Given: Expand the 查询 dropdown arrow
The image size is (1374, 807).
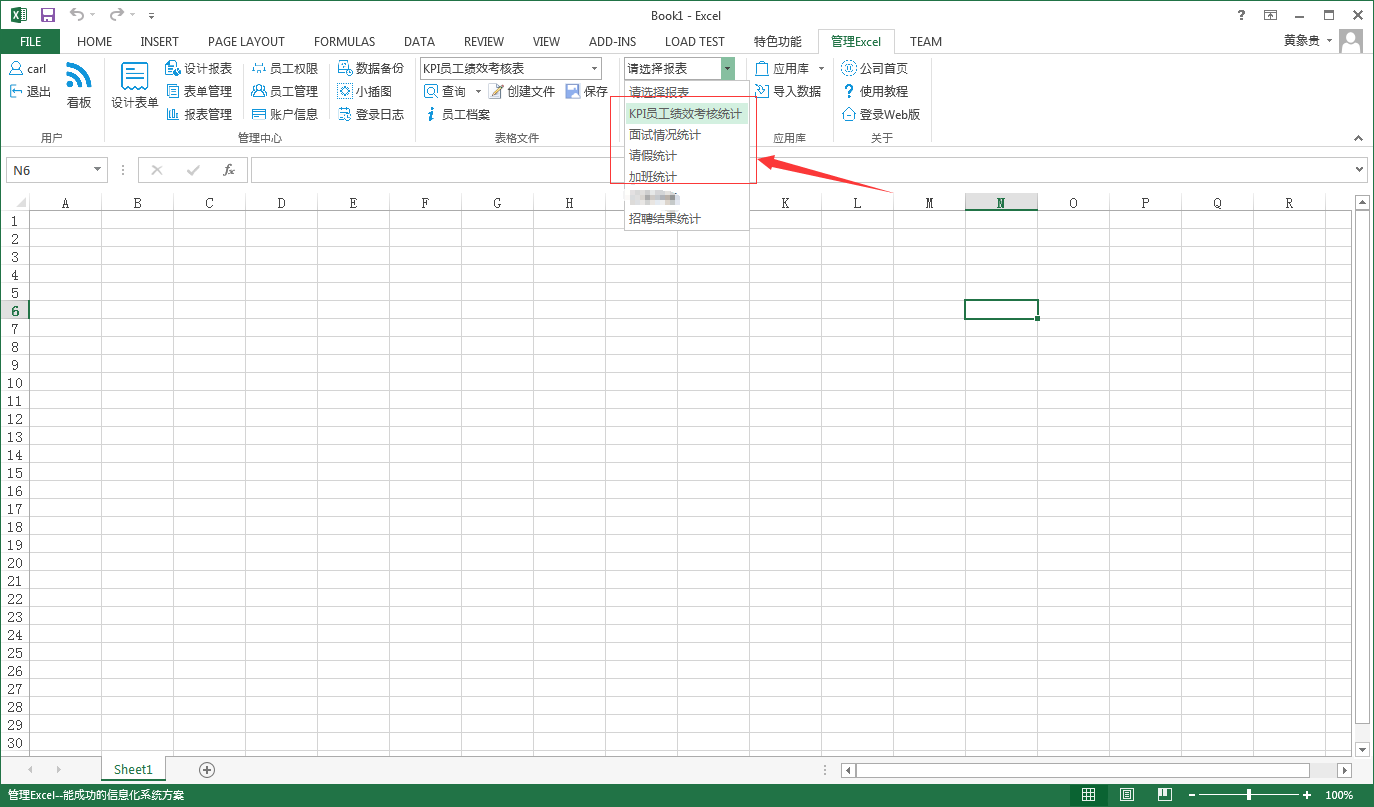Looking at the screenshot, I should 478,91.
